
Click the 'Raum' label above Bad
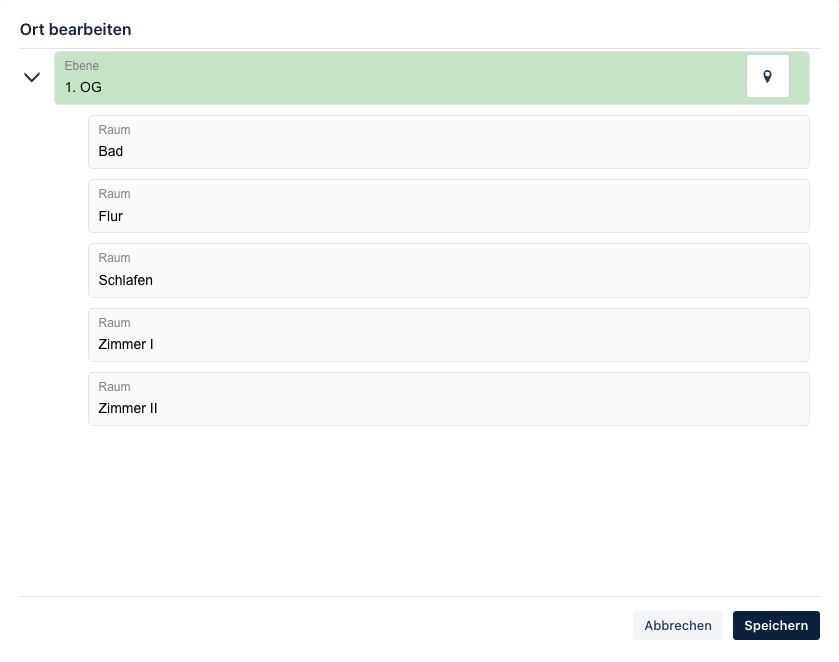[114, 130]
